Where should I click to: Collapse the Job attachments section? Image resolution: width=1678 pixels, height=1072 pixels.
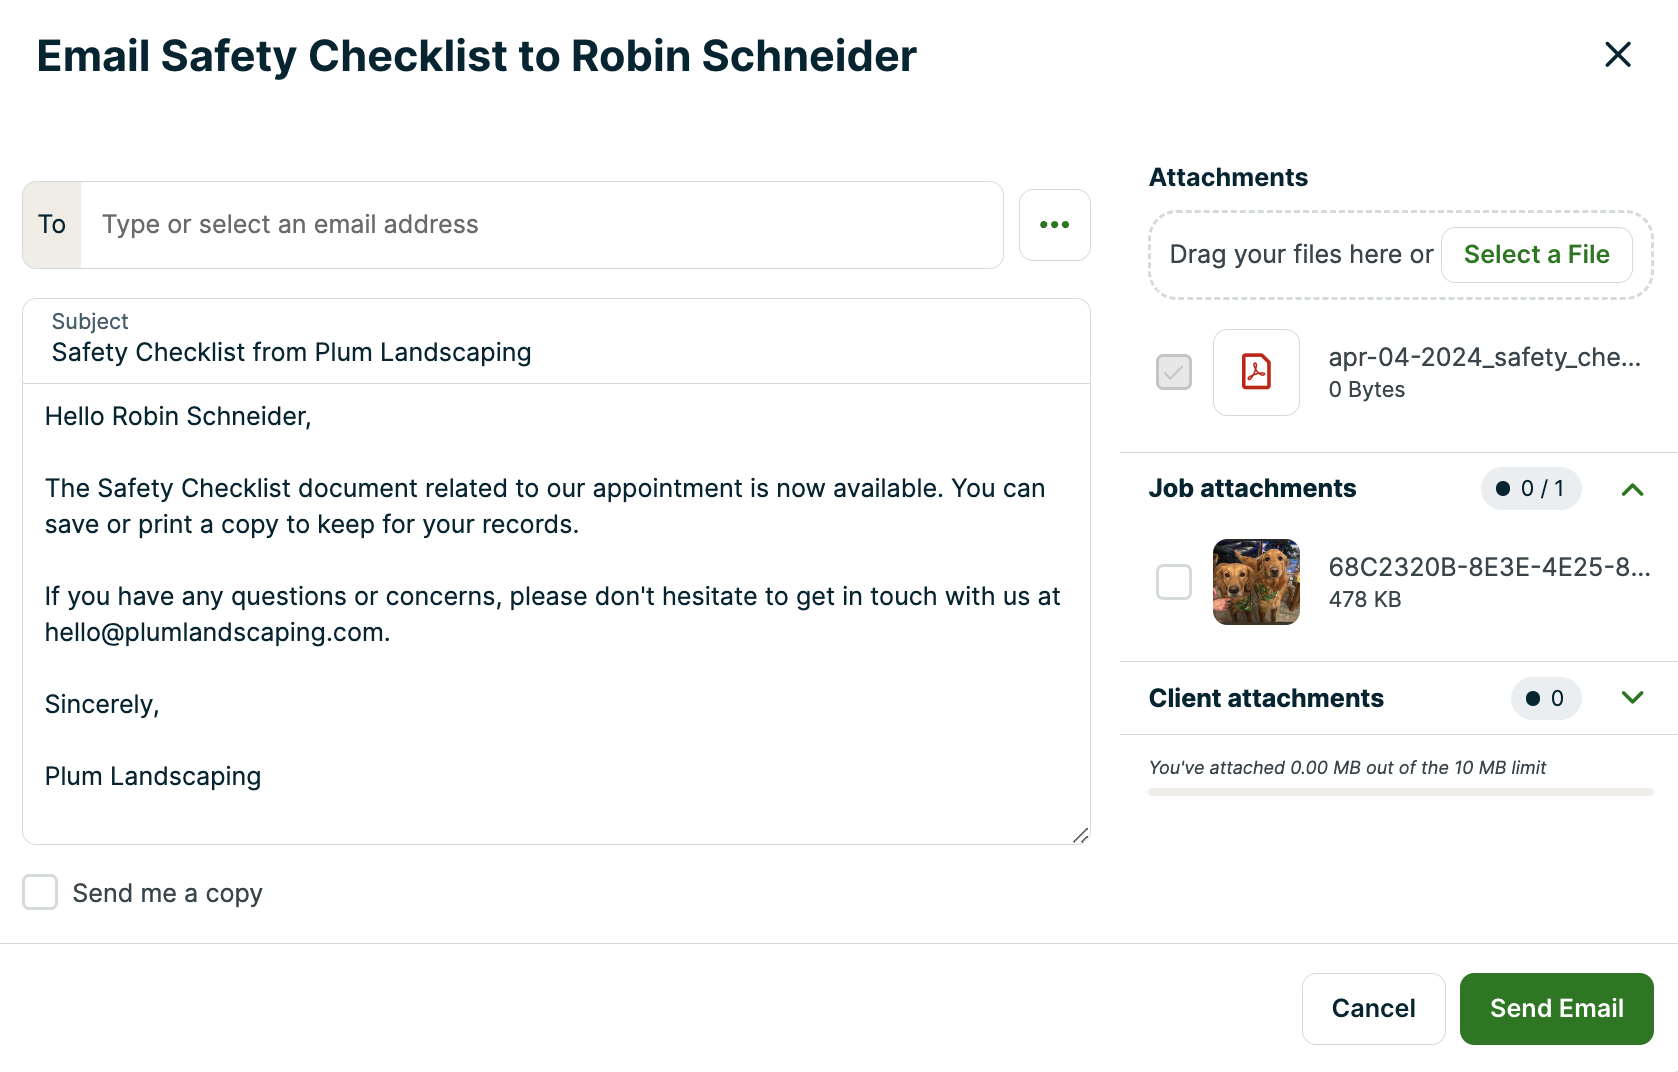coord(1632,489)
